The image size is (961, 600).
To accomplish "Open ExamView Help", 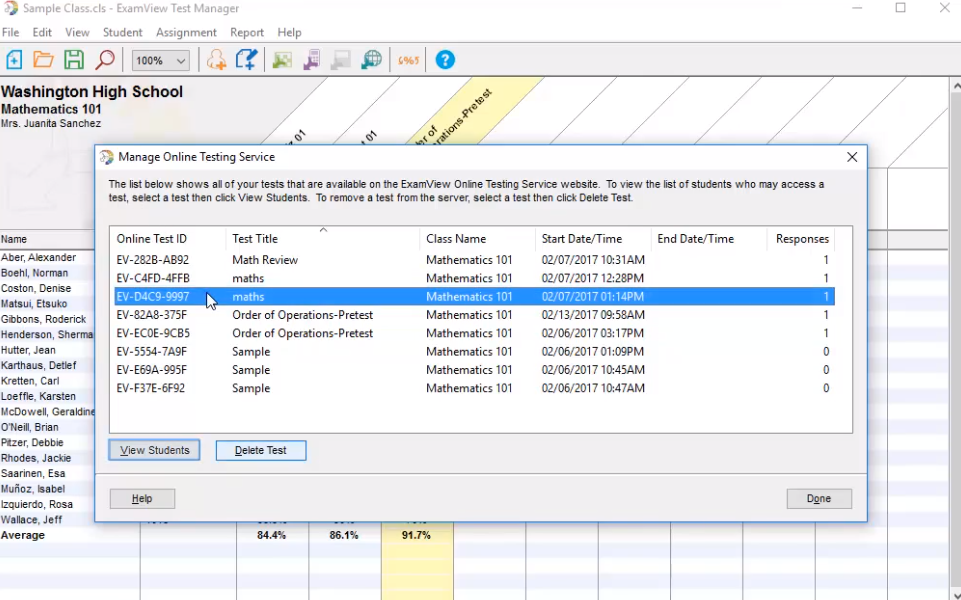I will click(x=444, y=60).
